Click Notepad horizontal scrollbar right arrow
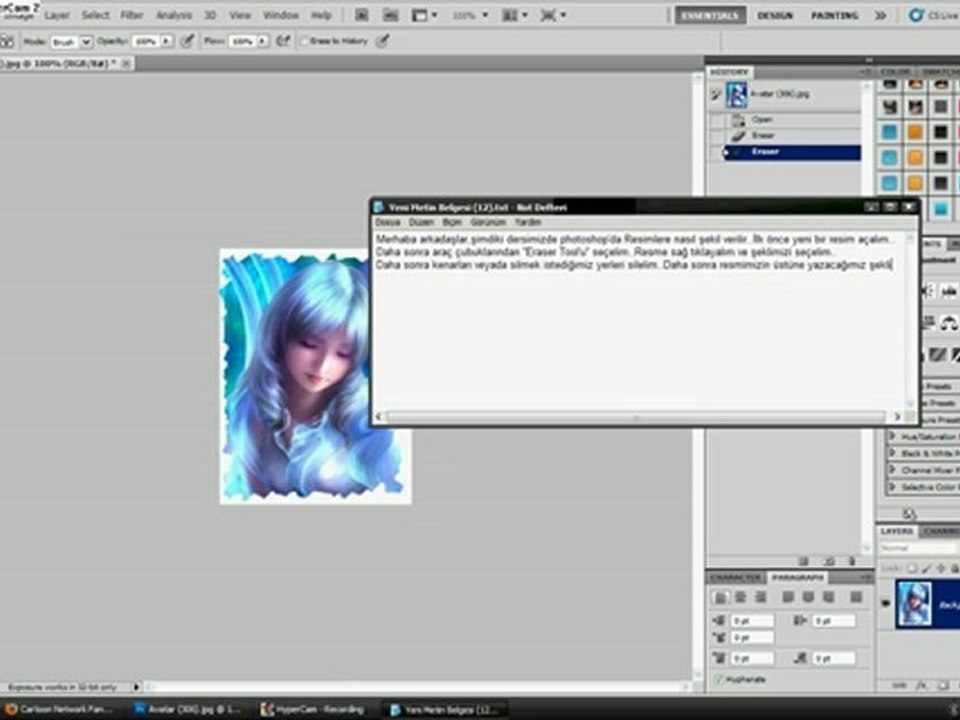 tap(897, 417)
